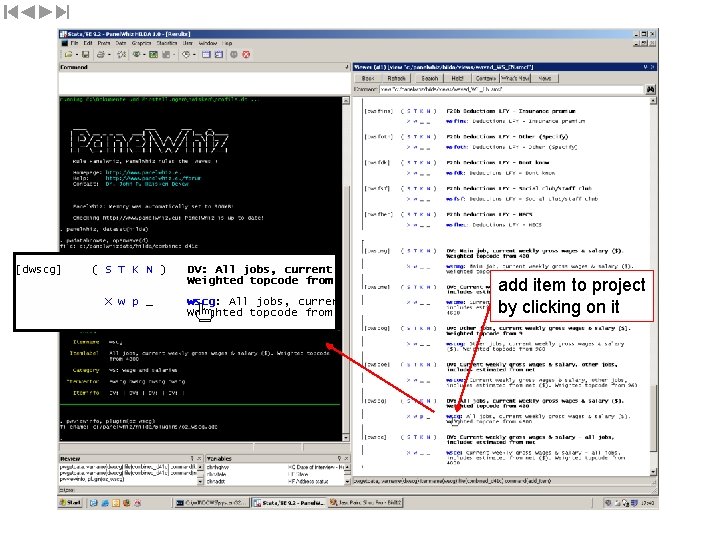Click the red Break toolbar icon

[x=246, y=55]
